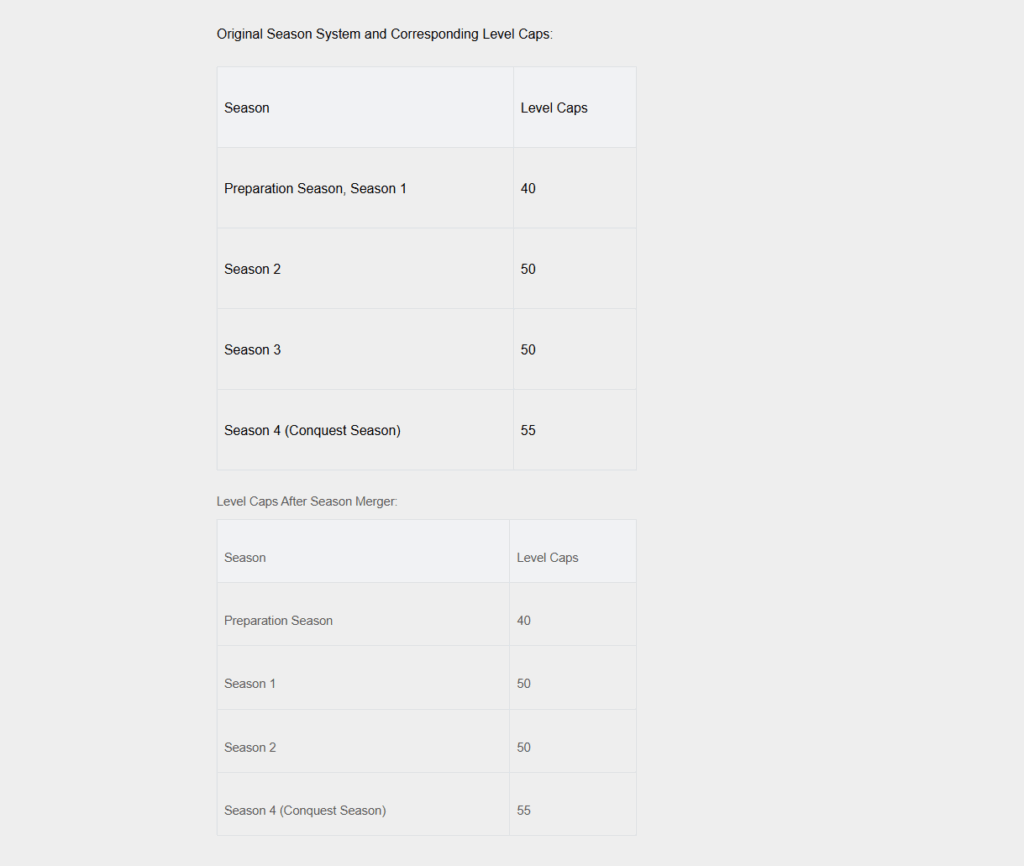
Task: Select value 55 in merger table
Action: [524, 810]
